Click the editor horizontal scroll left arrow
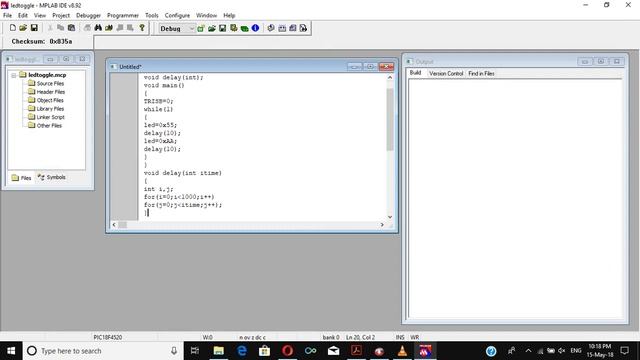The image size is (640, 360). click(x=114, y=224)
